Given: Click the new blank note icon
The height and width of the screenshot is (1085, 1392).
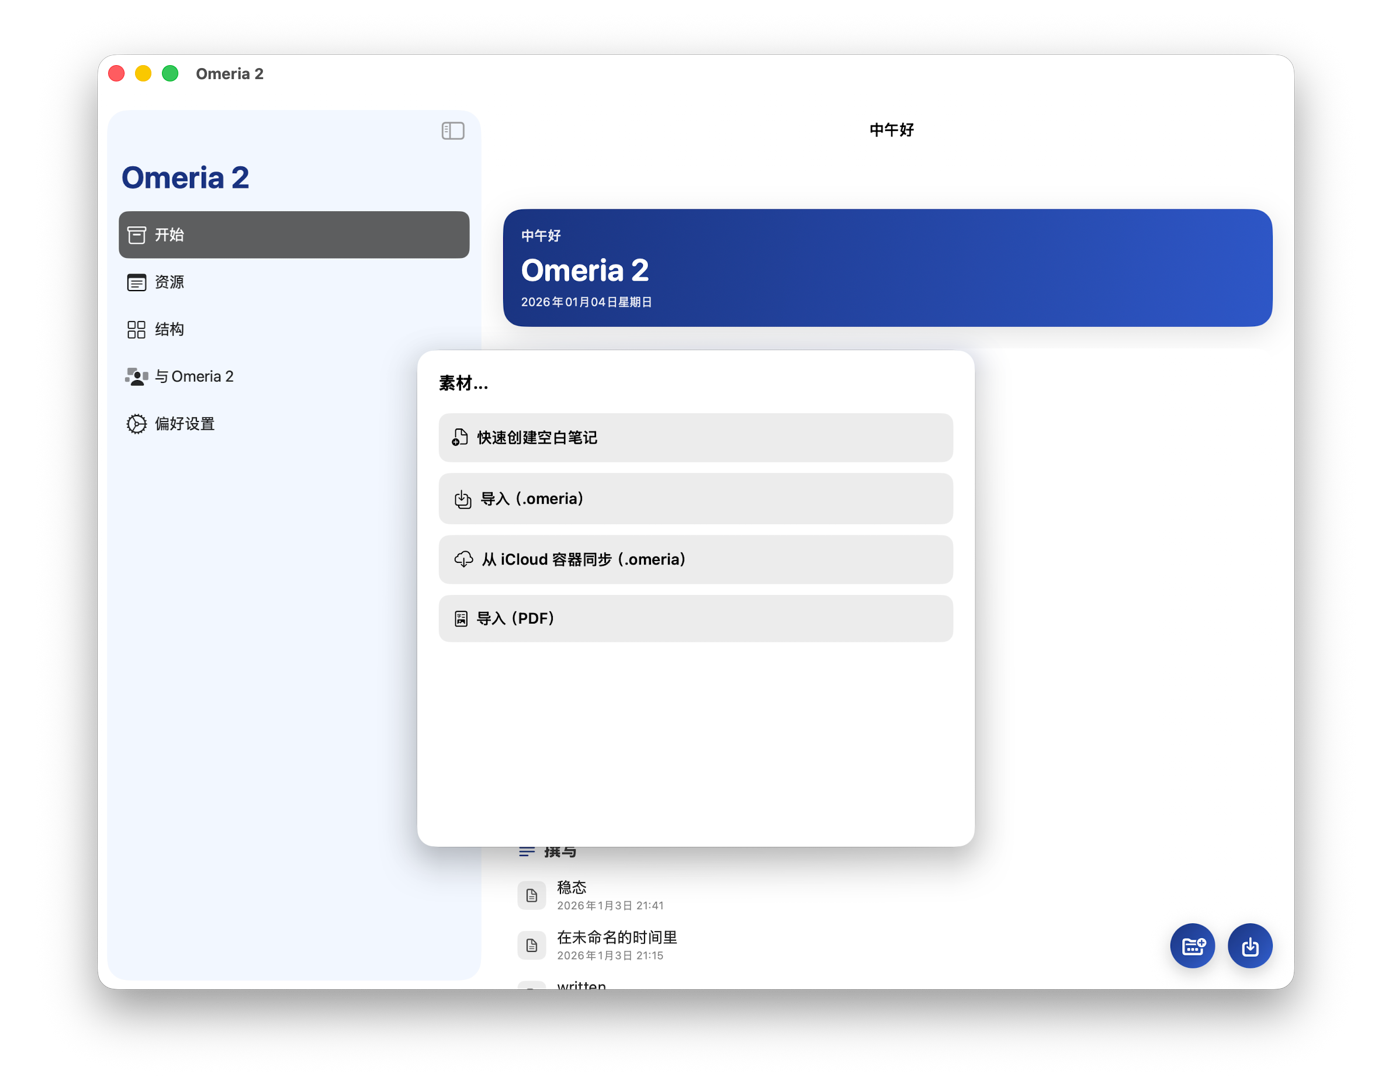Looking at the screenshot, I should point(460,438).
